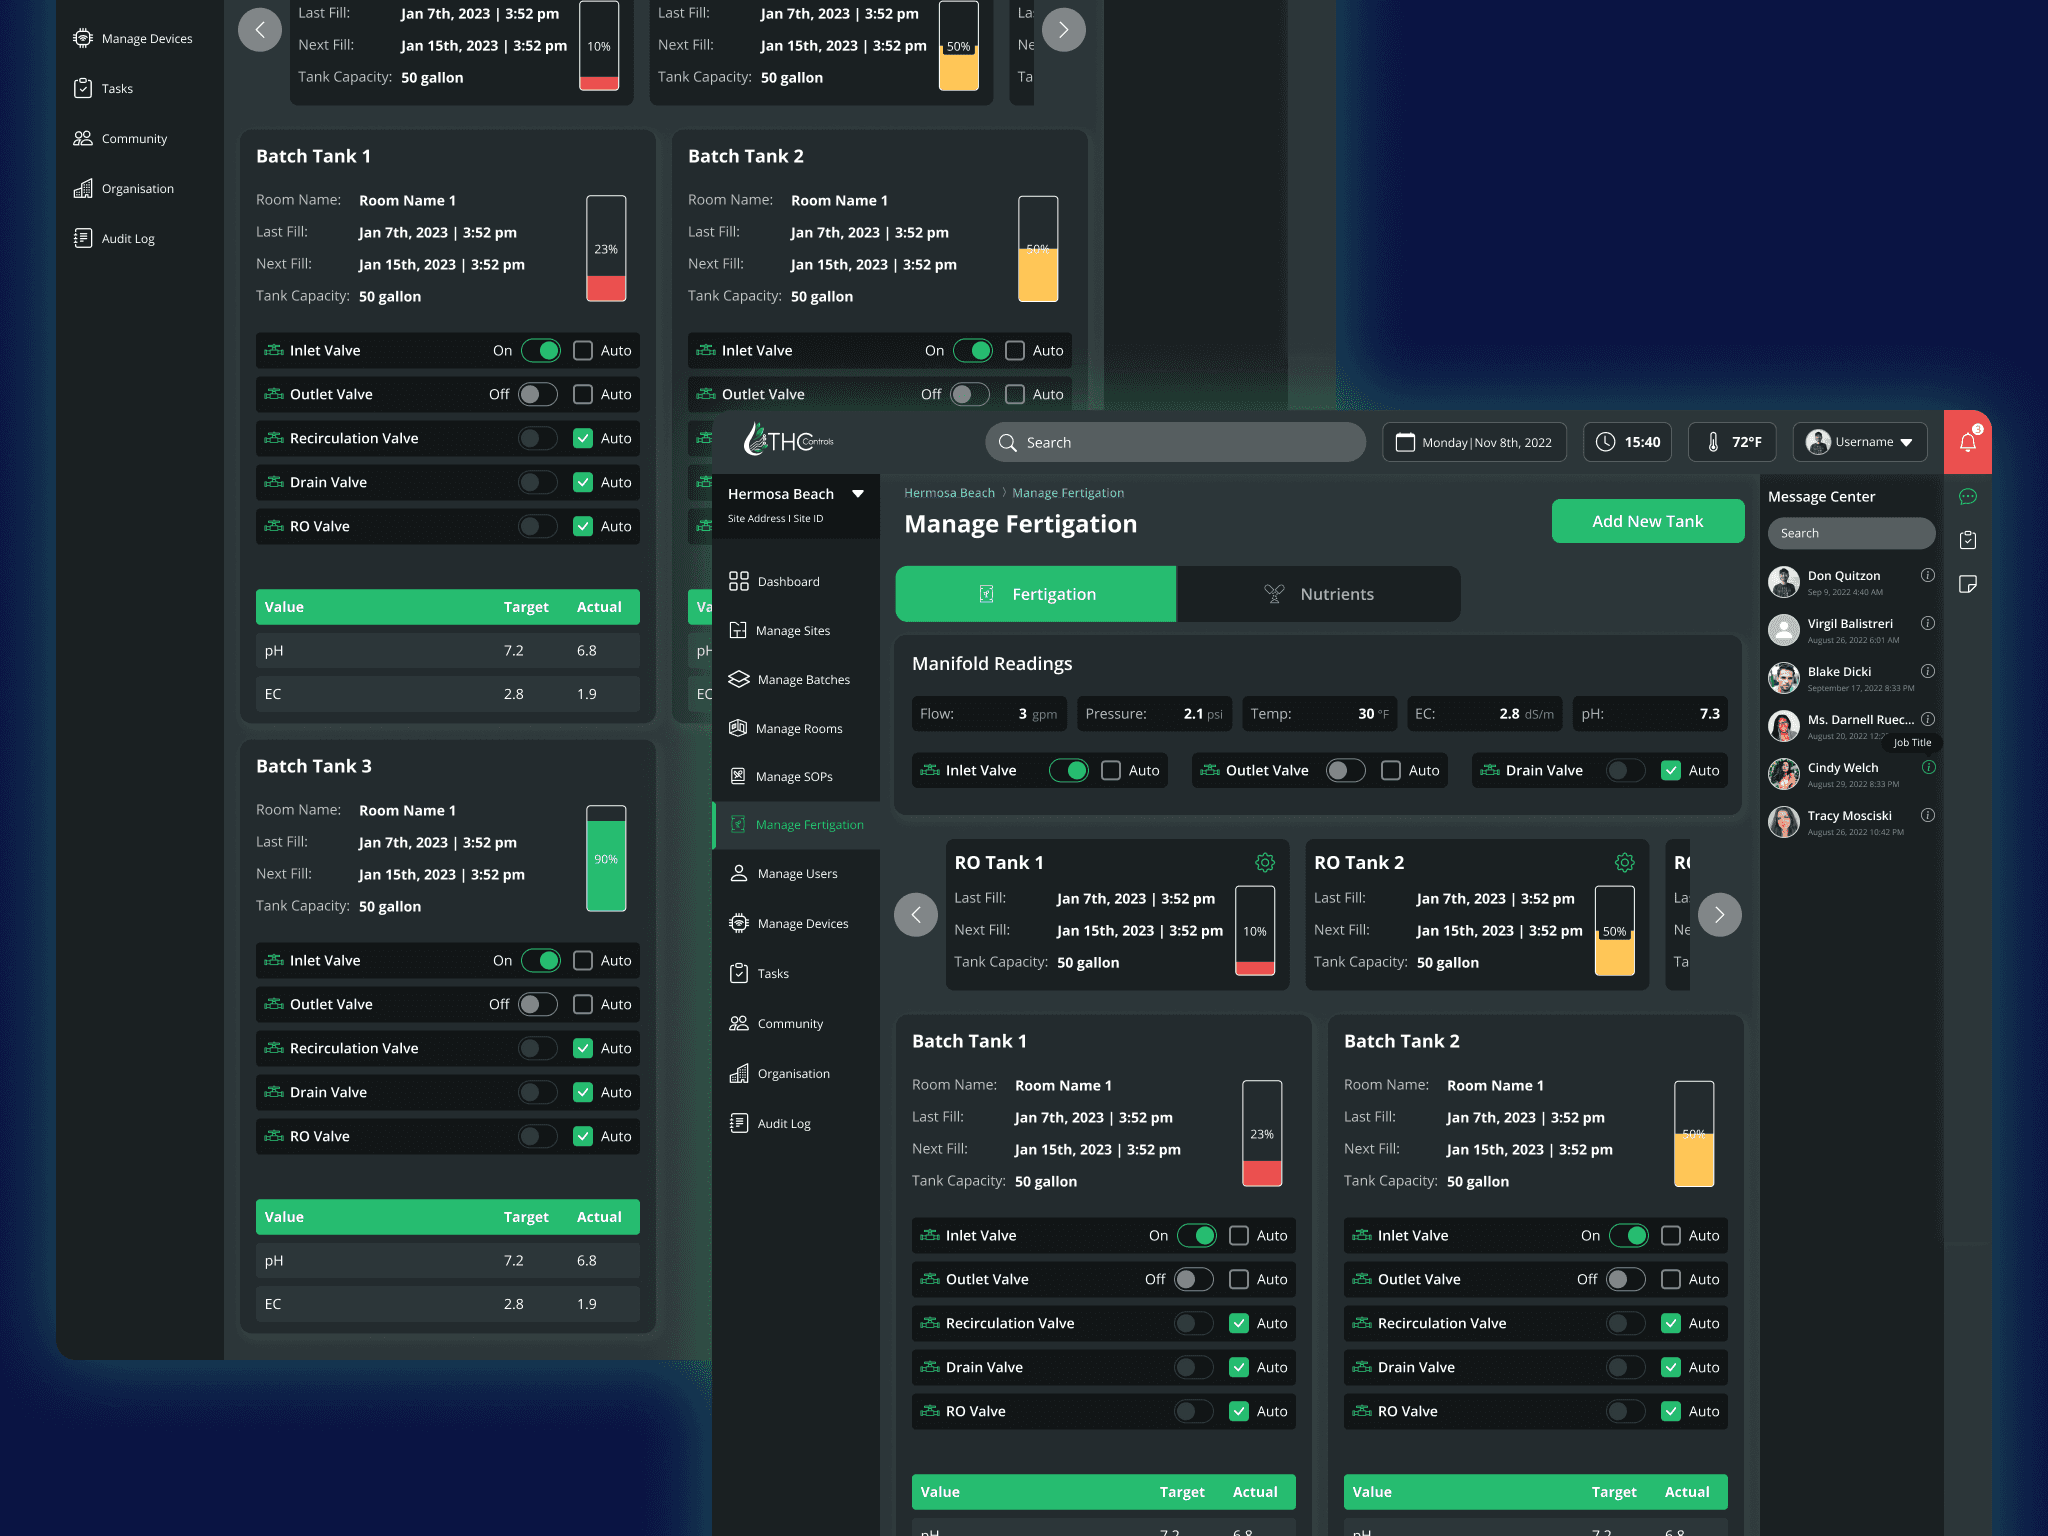The width and height of the screenshot is (2048, 1536).
Task: Click Audit Log icon in front window sidebar
Action: click(739, 1123)
